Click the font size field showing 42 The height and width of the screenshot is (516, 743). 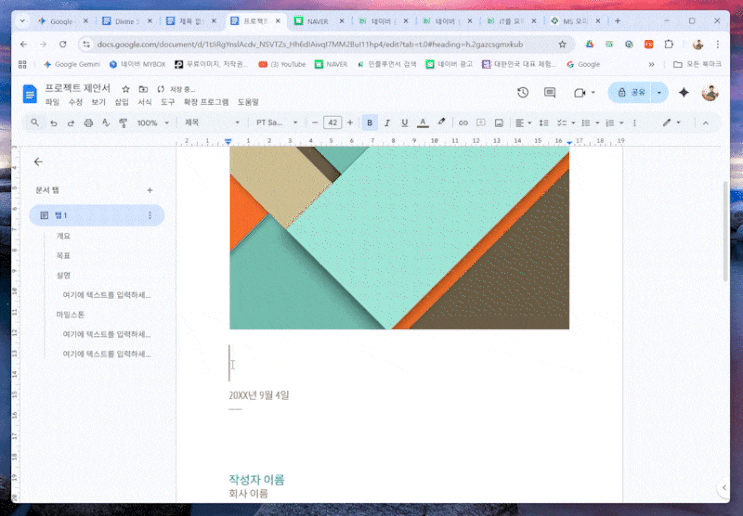pos(333,123)
